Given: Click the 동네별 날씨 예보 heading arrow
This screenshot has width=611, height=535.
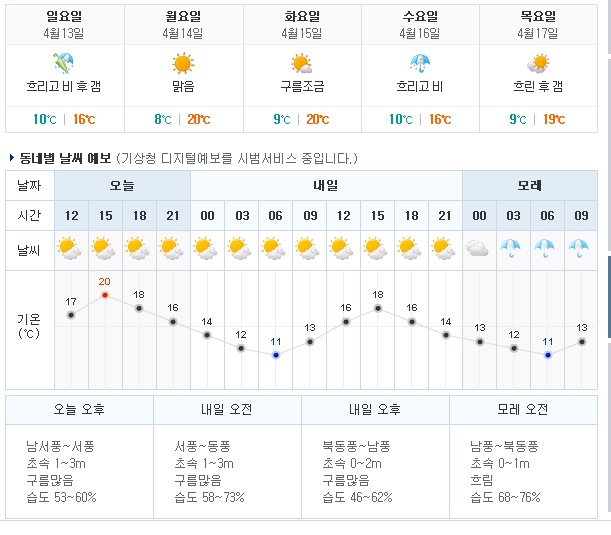Looking at the screenshot, I should pyautogui.click(x=12, y=158).
